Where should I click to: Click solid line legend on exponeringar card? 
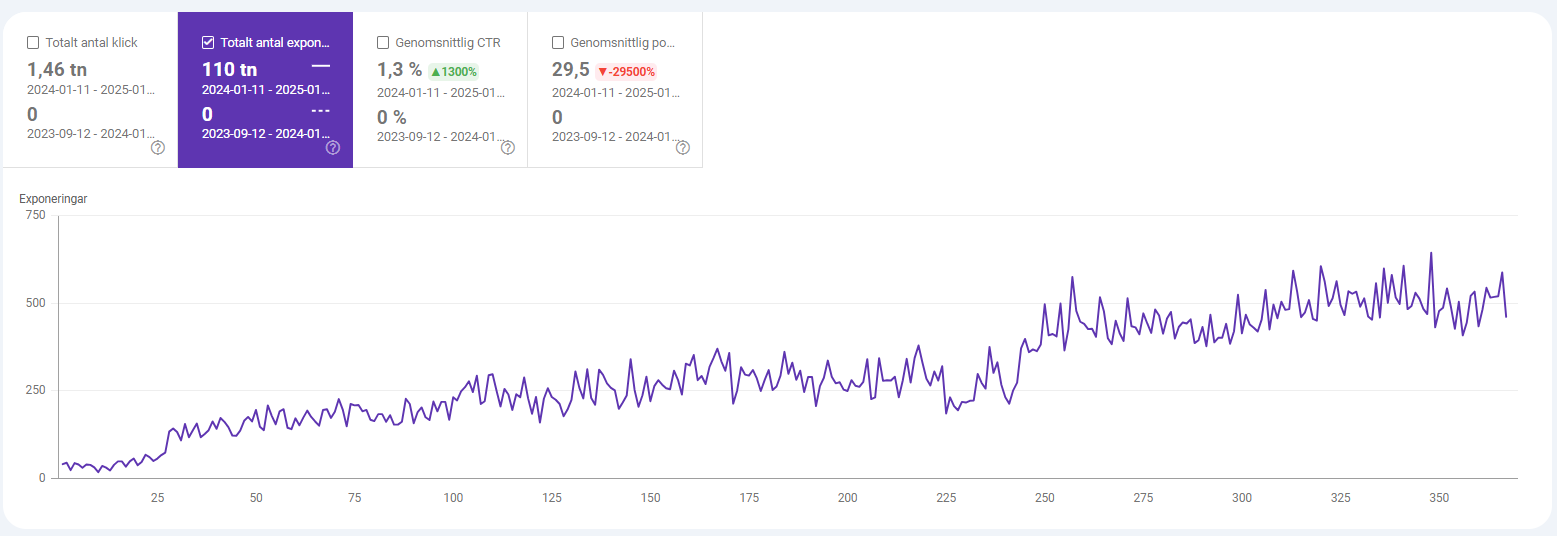pos(320,66)
